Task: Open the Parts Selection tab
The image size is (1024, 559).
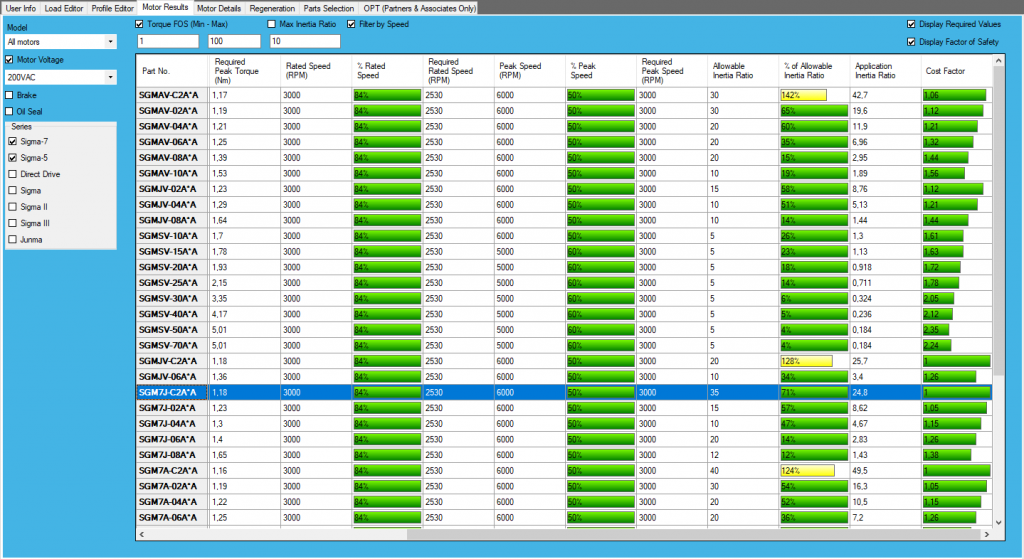Action: click(328, 8)
